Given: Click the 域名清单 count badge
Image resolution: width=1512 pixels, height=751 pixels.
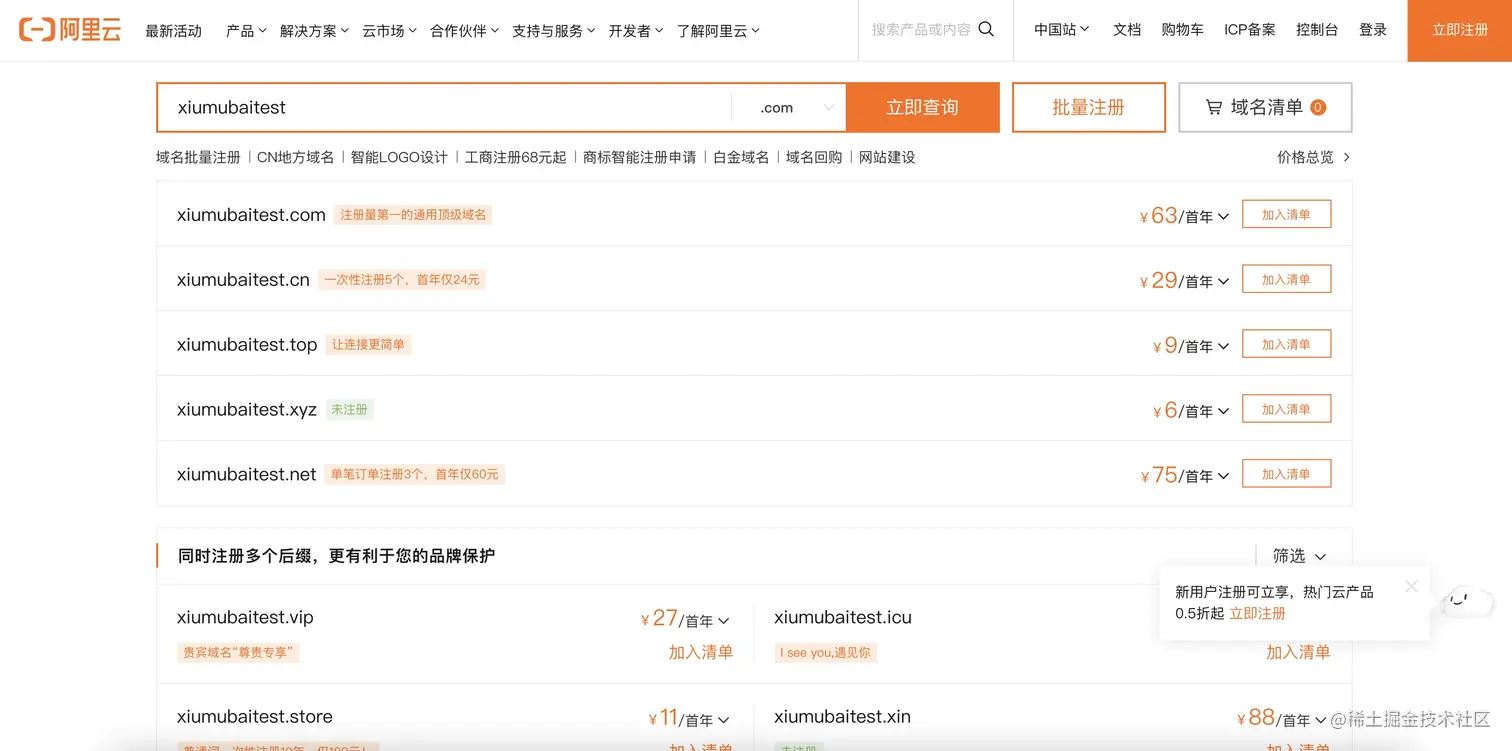Looking at the screenshot, I should (x=1318, y=107).
